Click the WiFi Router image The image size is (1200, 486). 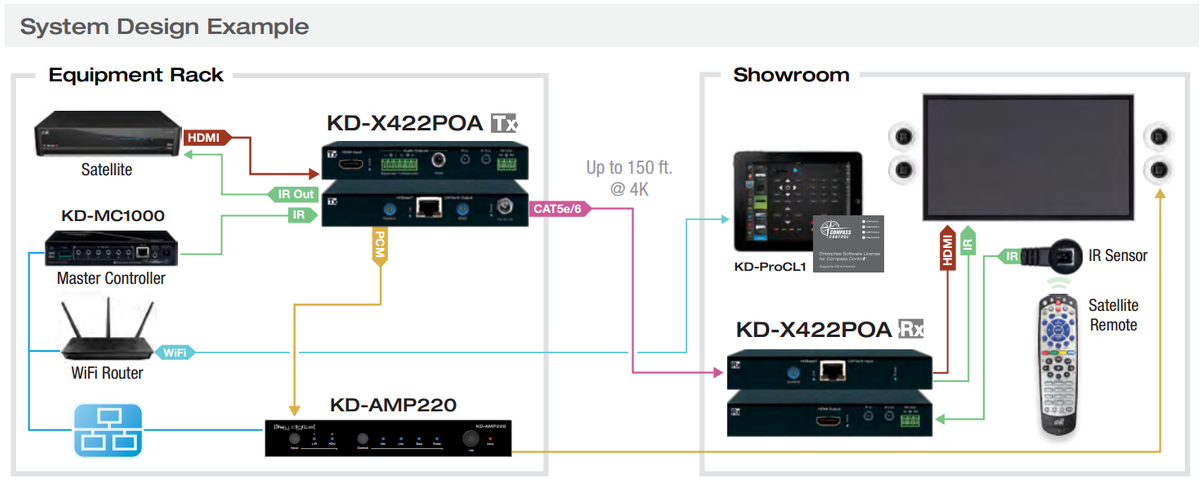[x=104, y=330]
